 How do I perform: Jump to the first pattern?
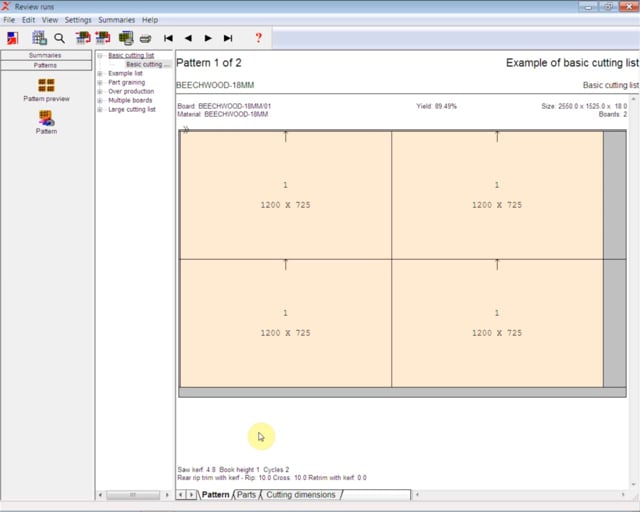[168, 38]
